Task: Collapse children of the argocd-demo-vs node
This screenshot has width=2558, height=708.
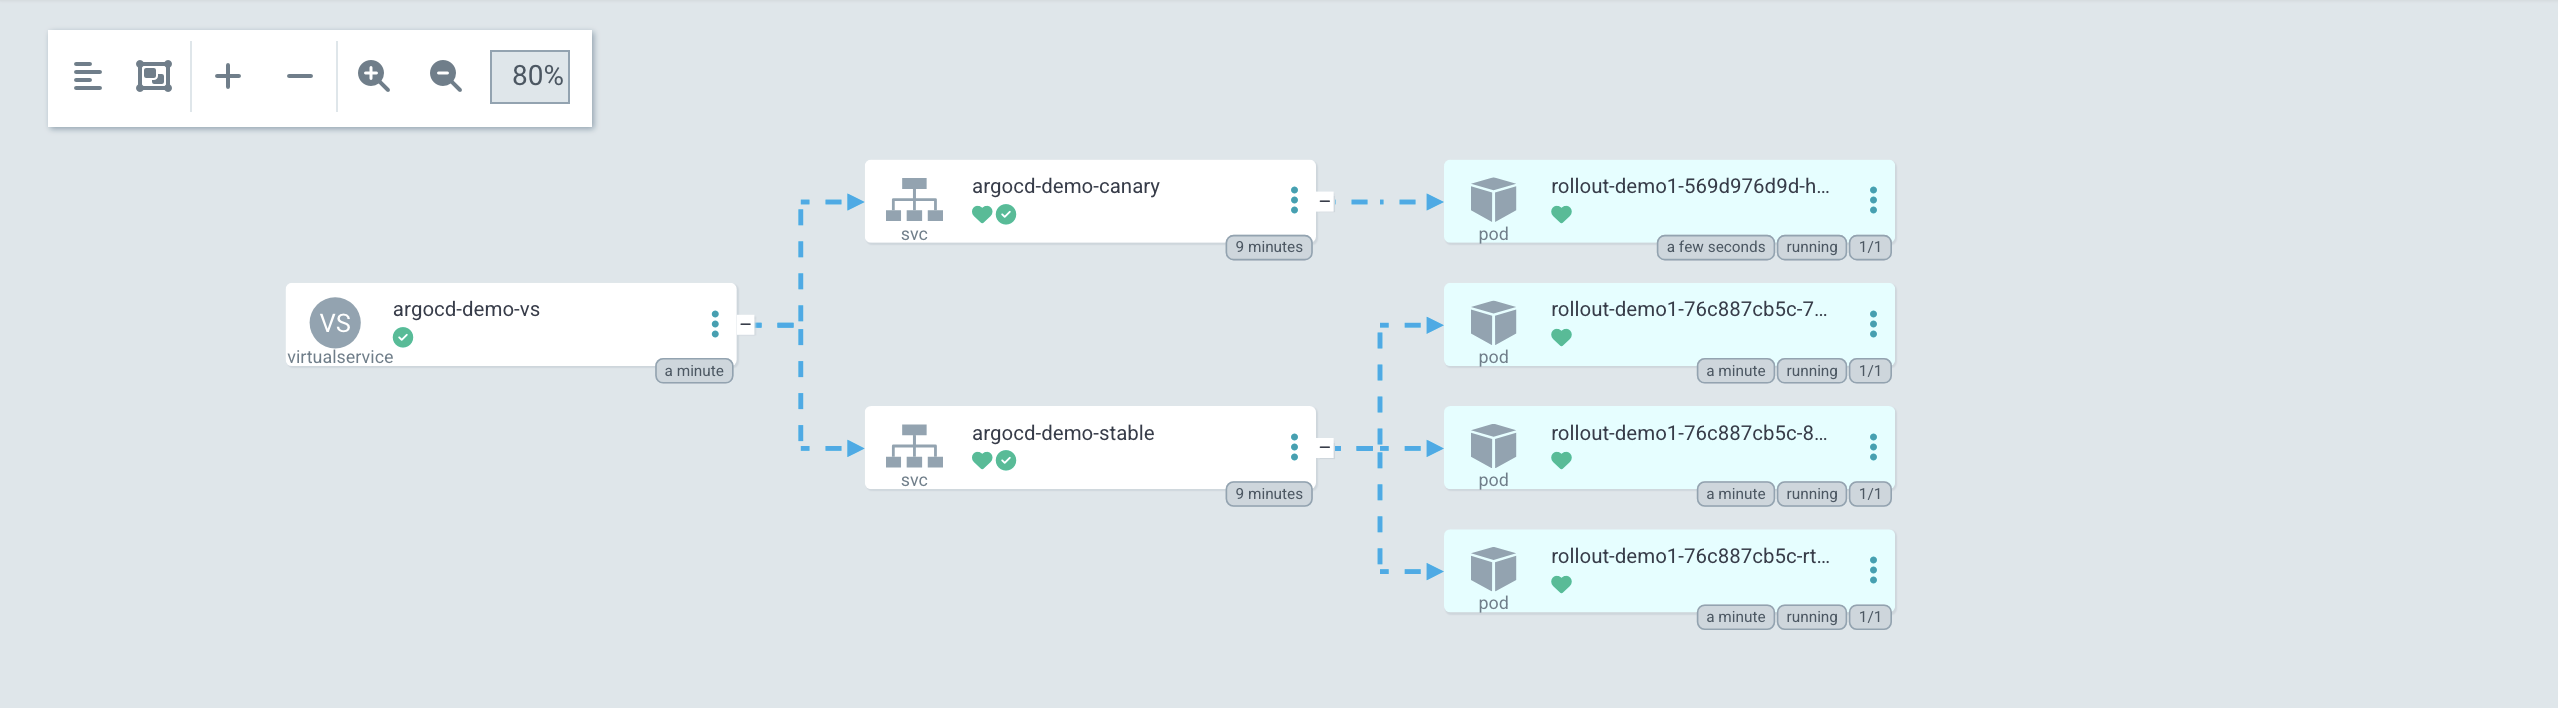Action: click(745, 324)
